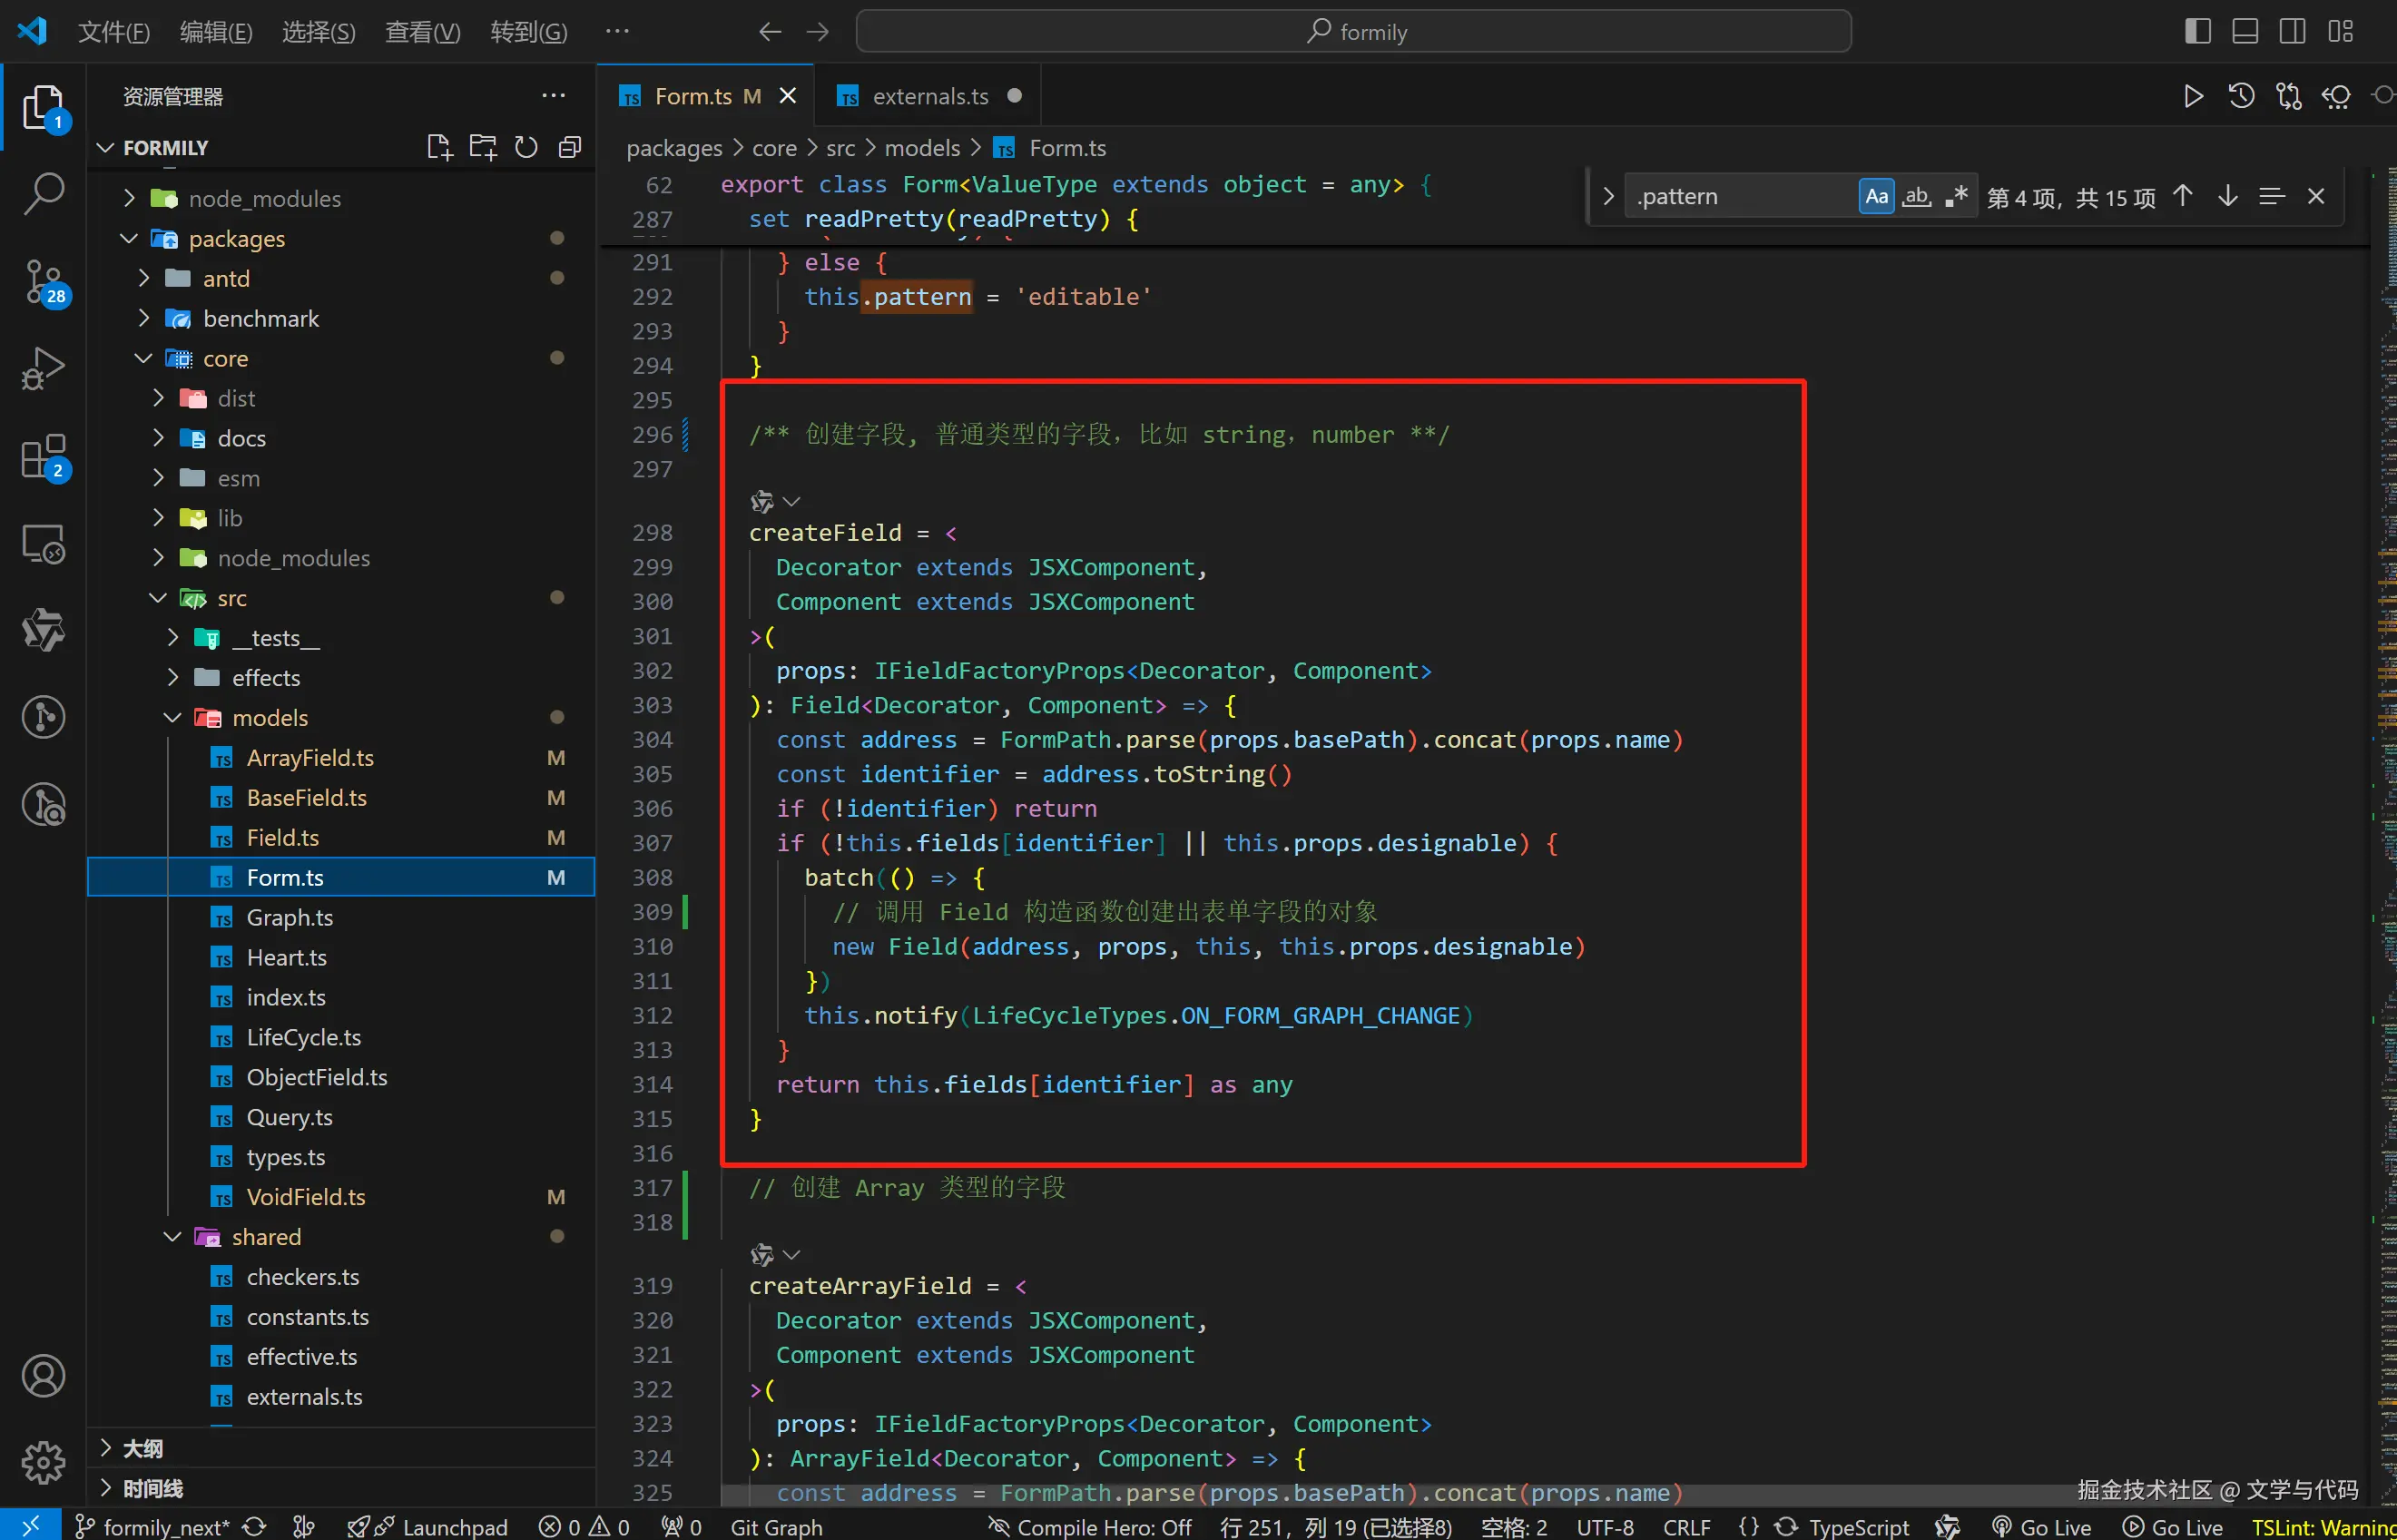
Task: Open Source Control view with 28 changes
Action: [x=43, y=282]
